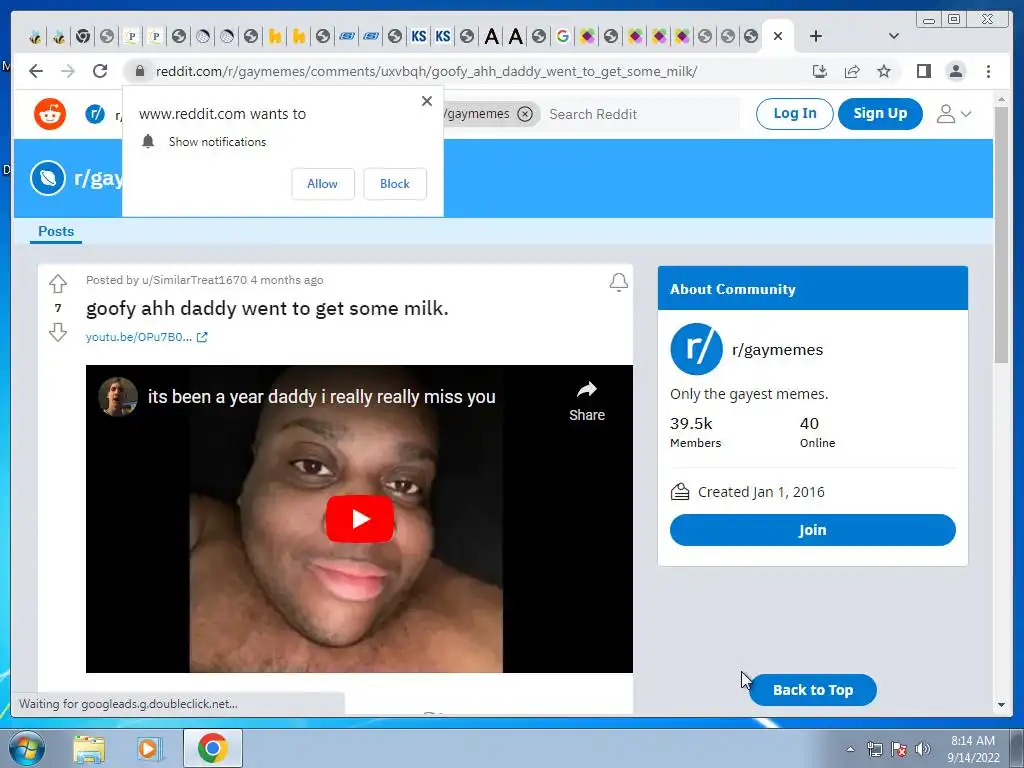Open the taskbar clock and date
Viewport: 1024px width, 768px height.
[x=973, y=749]
